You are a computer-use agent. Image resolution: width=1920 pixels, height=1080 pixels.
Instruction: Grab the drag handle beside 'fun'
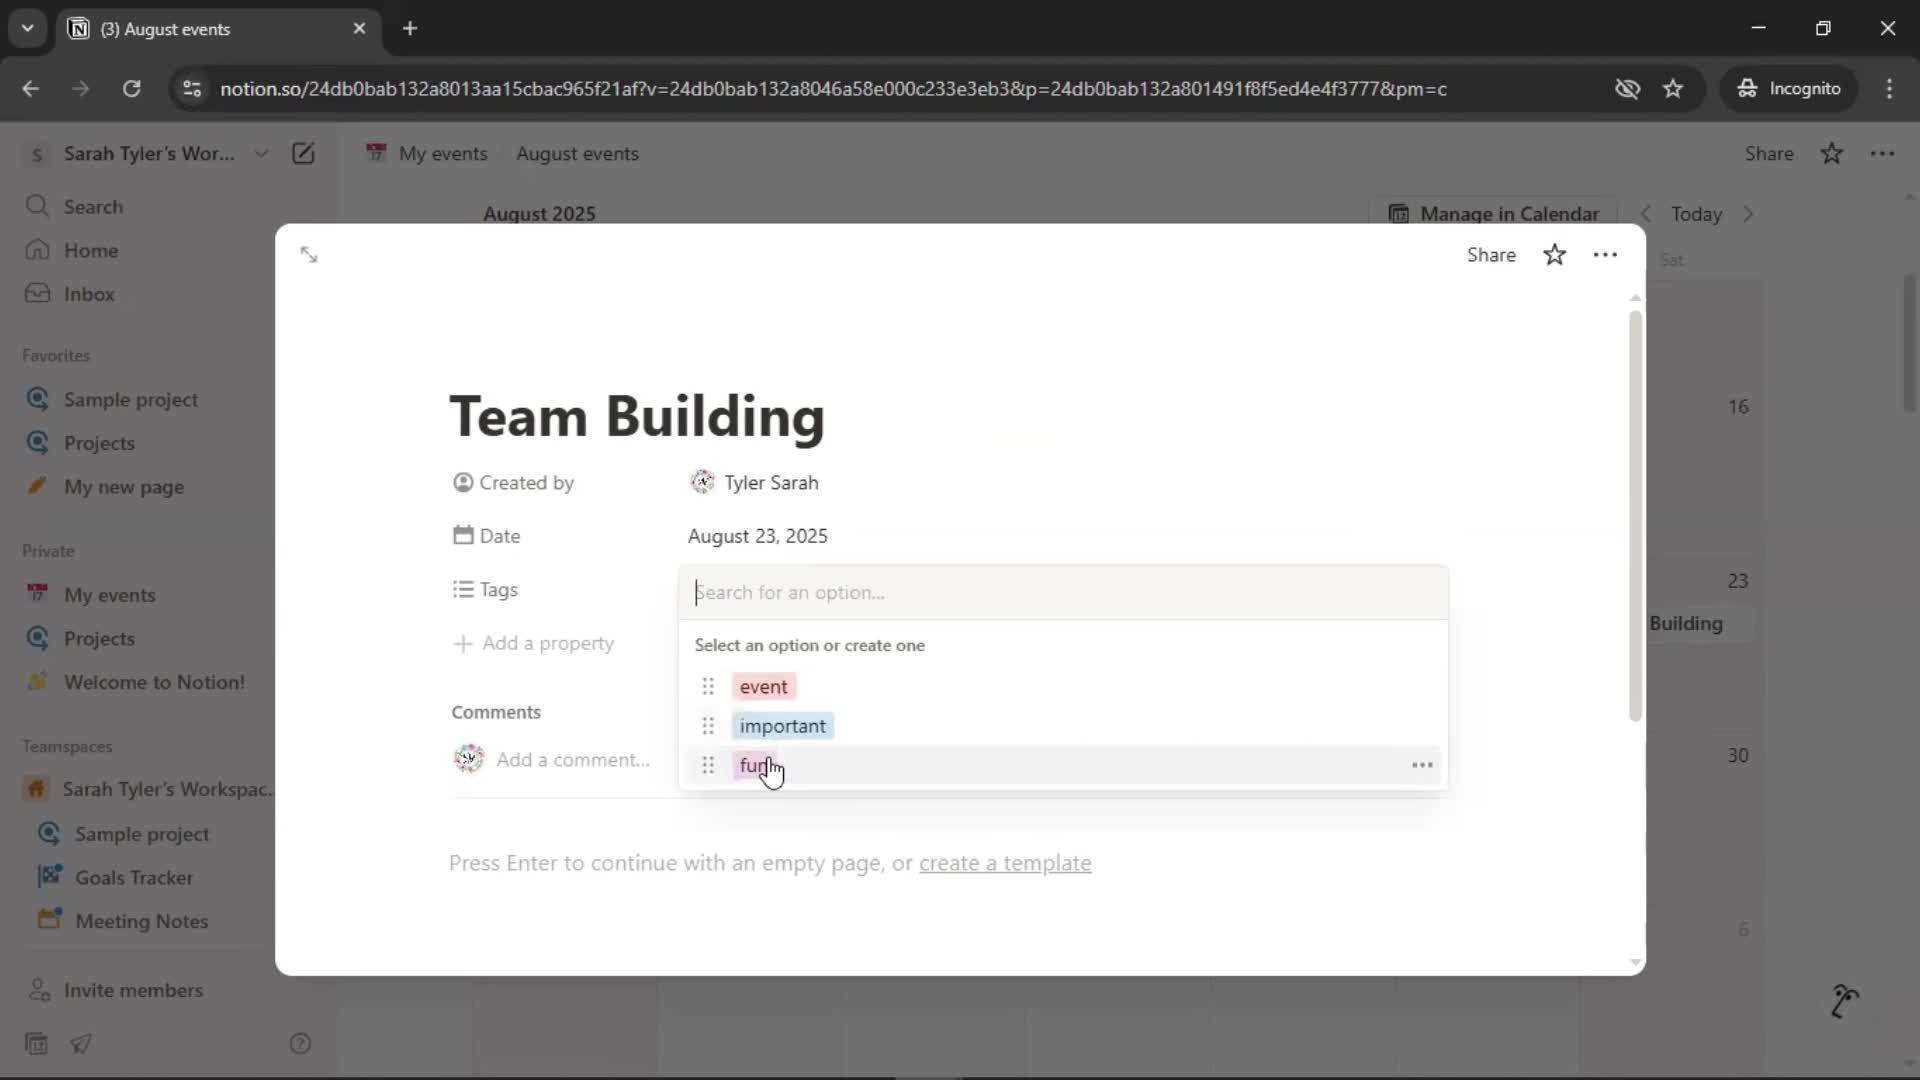coord(708,765)
